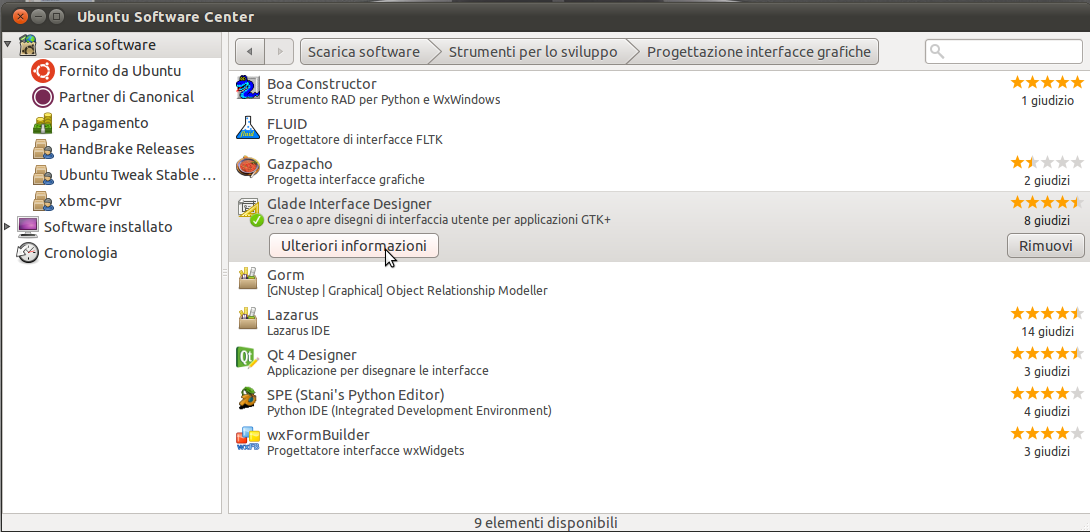The image size is (1090, 532).
Task: Click the Partner di Canonical circle icon
Action: pyautogui.click(x=42, y=97)
